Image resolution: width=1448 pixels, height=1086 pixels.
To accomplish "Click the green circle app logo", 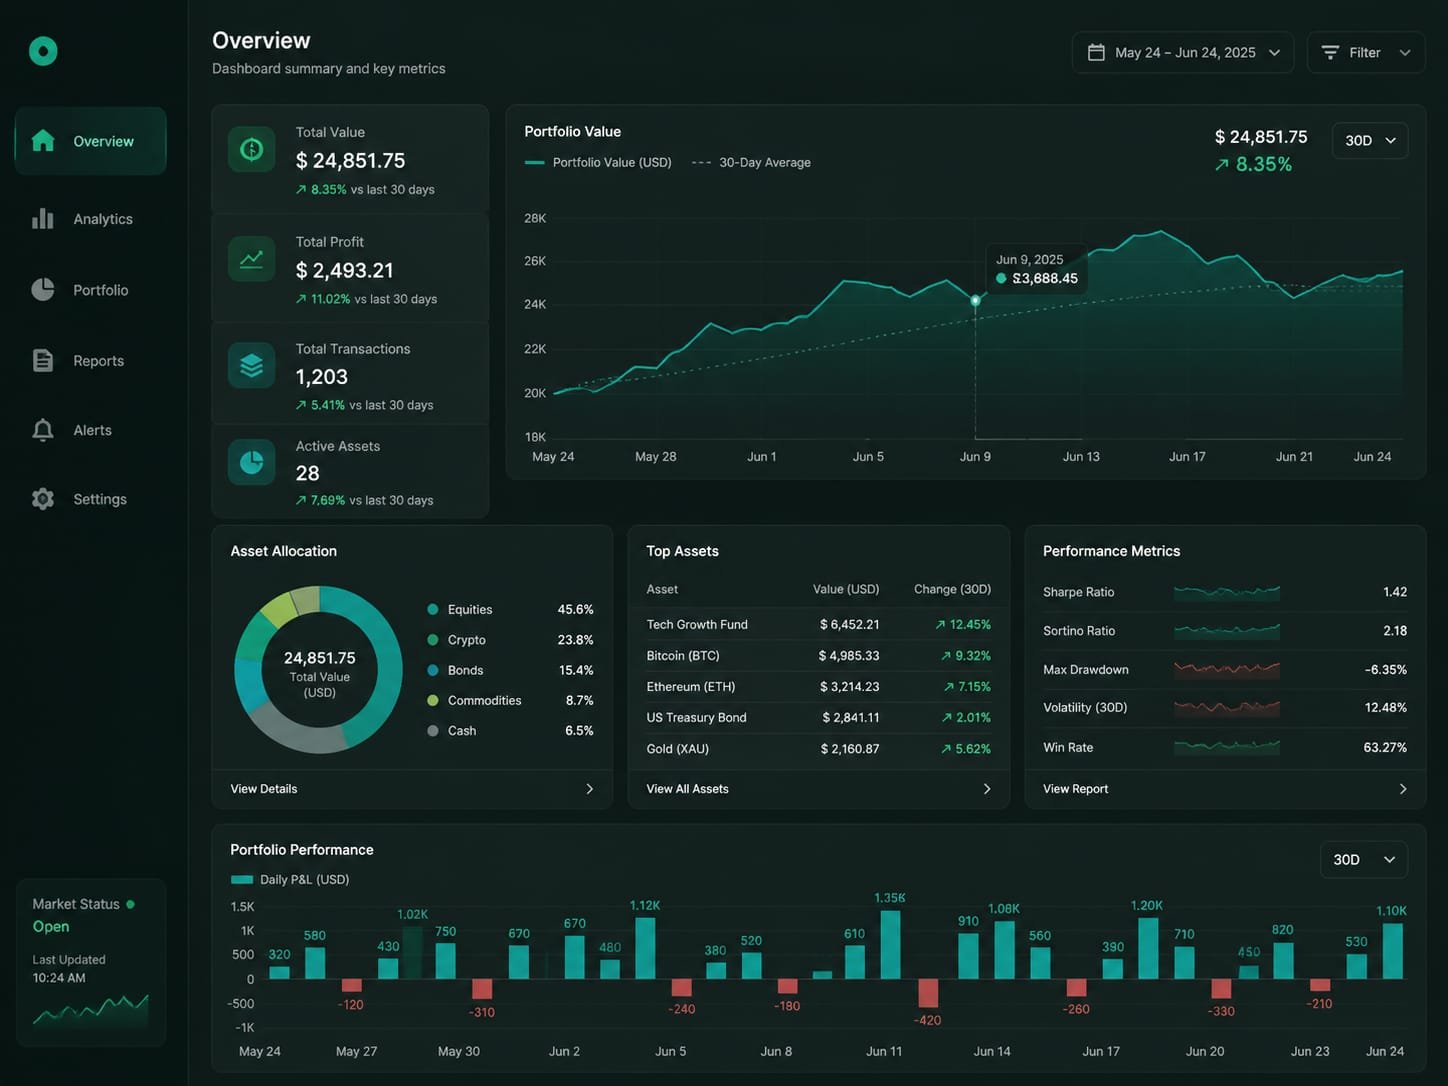I will pyautogui.click(x=43, y=51).
